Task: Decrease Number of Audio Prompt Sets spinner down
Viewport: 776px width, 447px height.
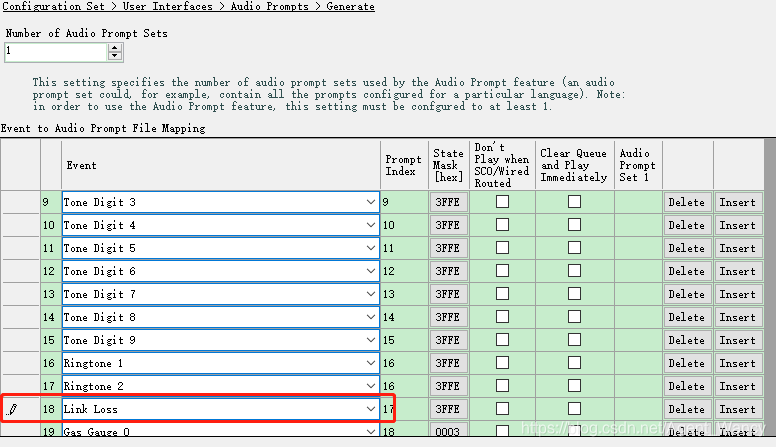Action: [x=115, y=55]
